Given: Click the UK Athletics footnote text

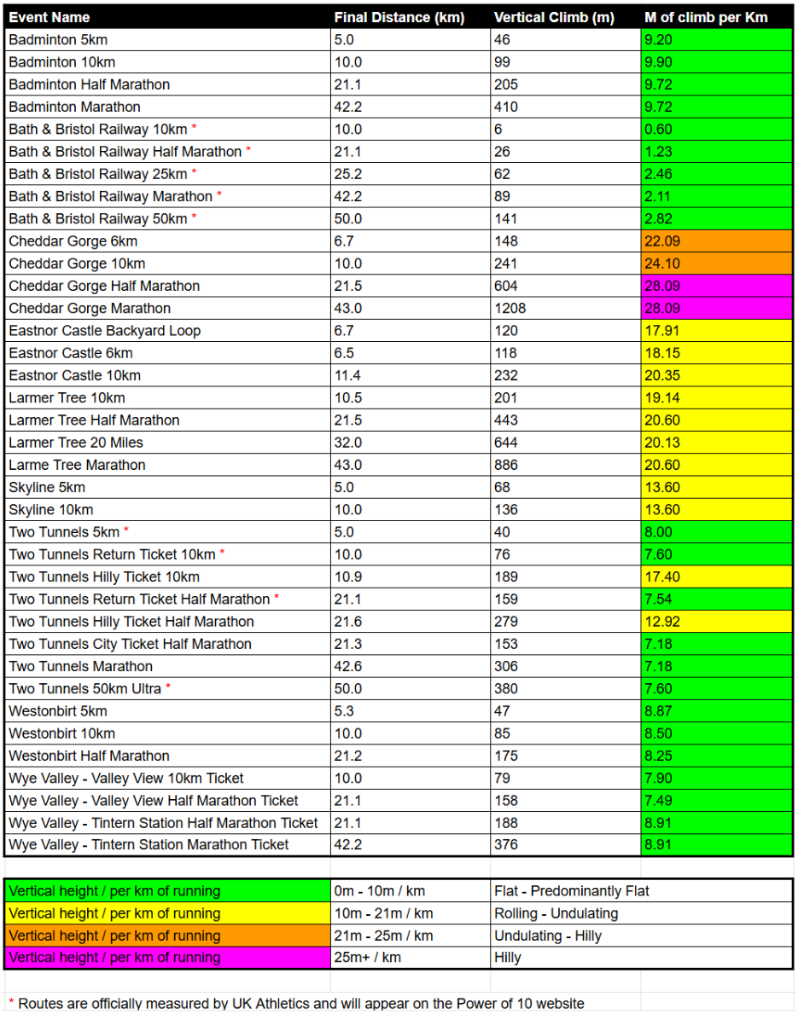Looking at the screenshot, I should pyautogui.click(x=300, y=1002).
